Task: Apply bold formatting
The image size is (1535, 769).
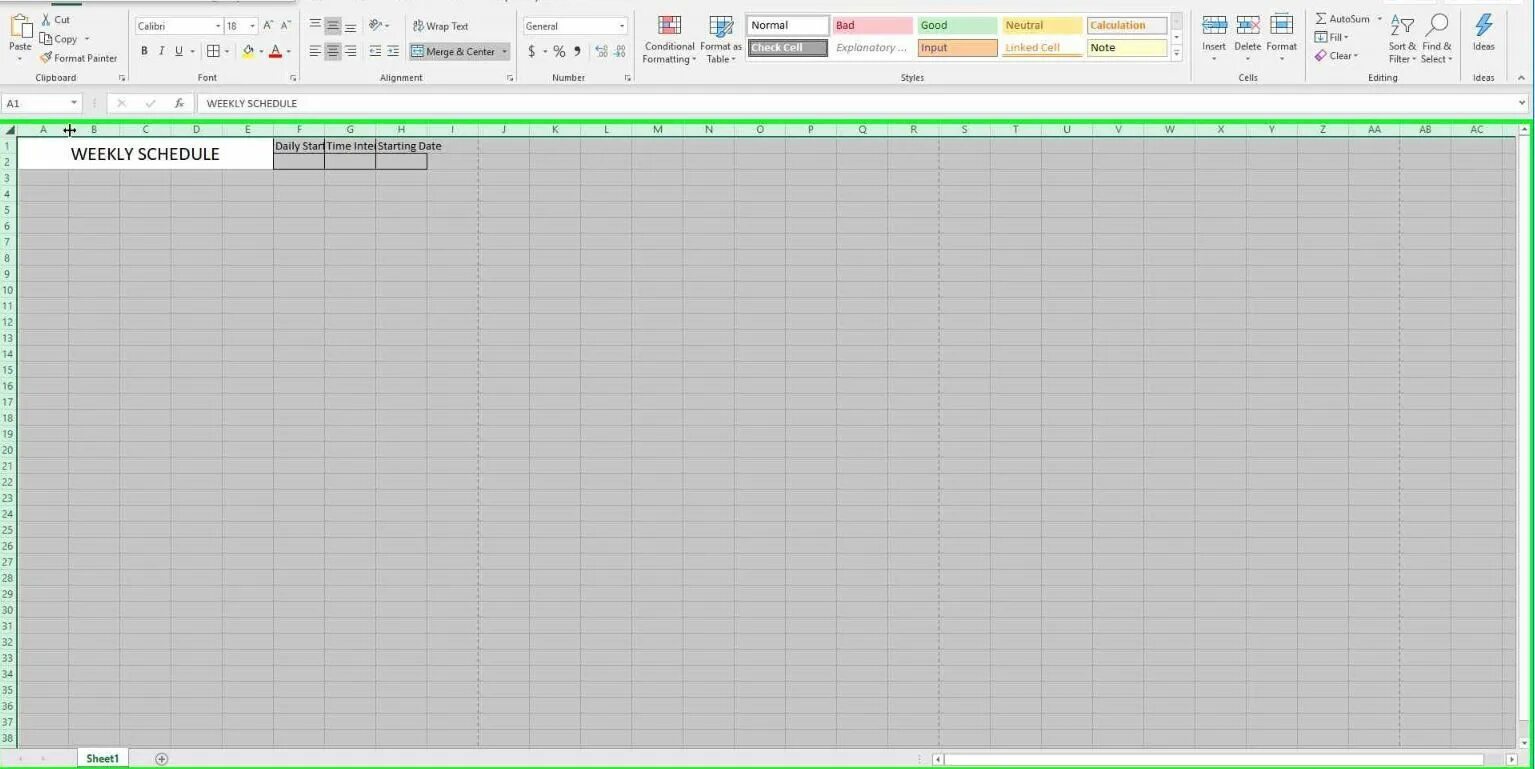Action: pos(144,51)
